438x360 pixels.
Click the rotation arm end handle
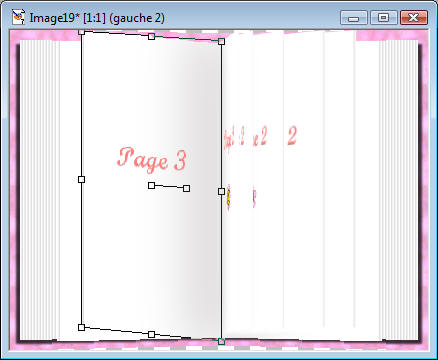pyautogui.click(x=186, y=188)
